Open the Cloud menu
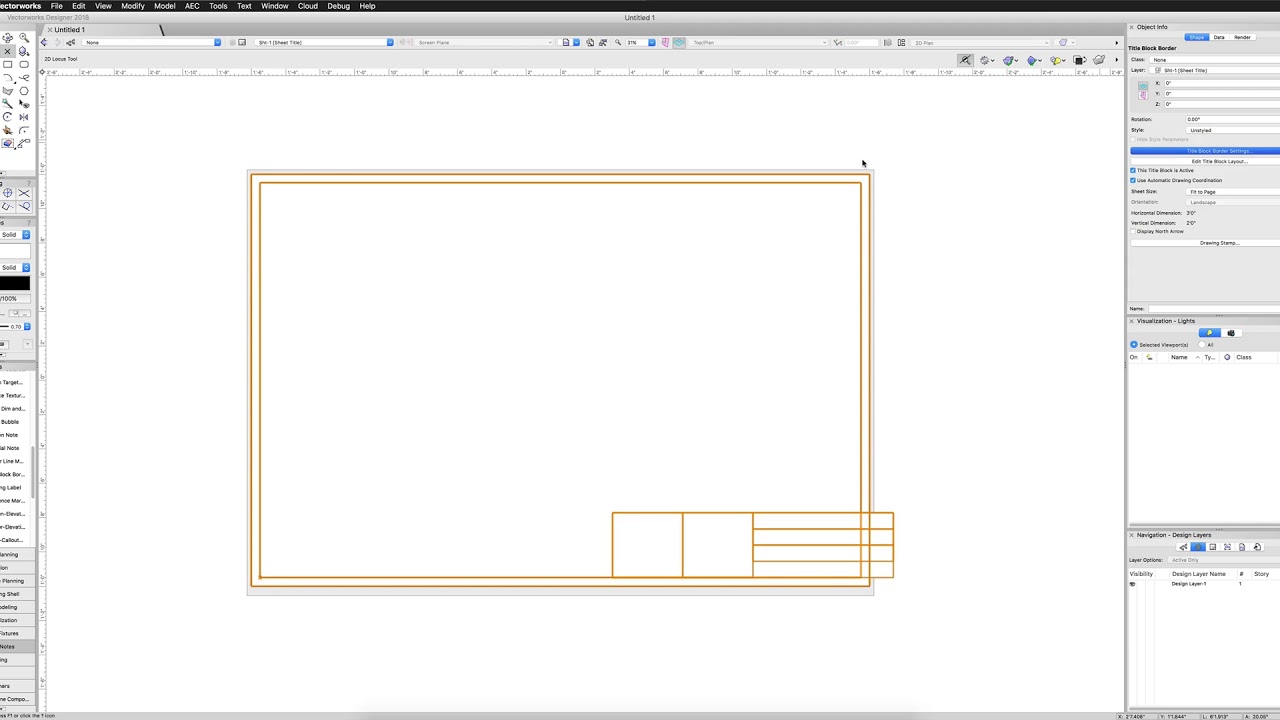 308,6
